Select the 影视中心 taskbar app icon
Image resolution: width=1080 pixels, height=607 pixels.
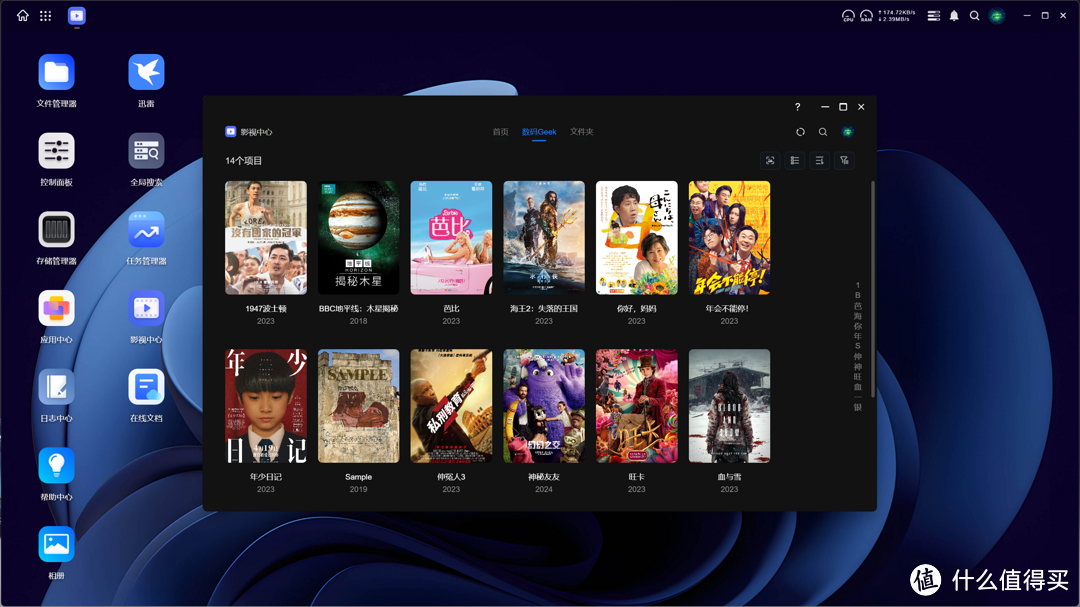tap(76, 15)
